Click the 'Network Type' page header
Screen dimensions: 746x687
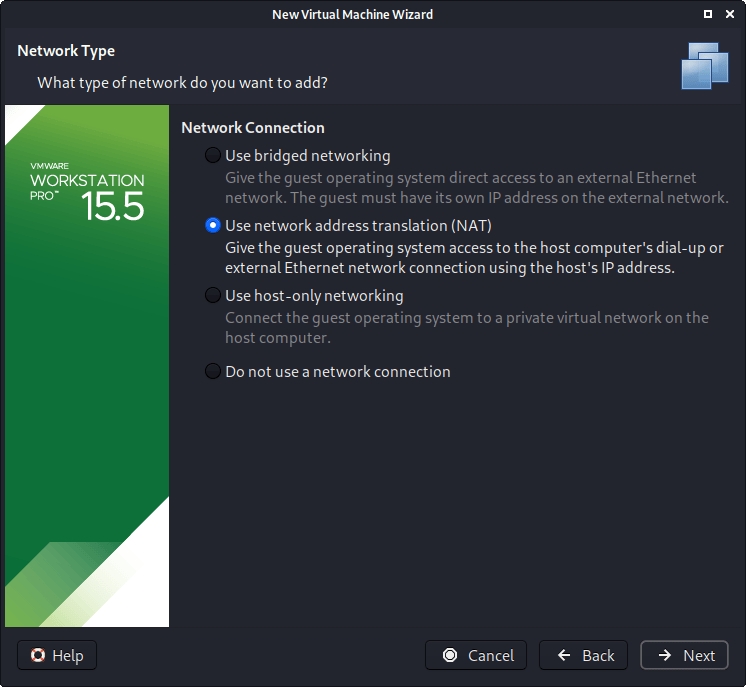pyautogui.click(x=66, y=51)
